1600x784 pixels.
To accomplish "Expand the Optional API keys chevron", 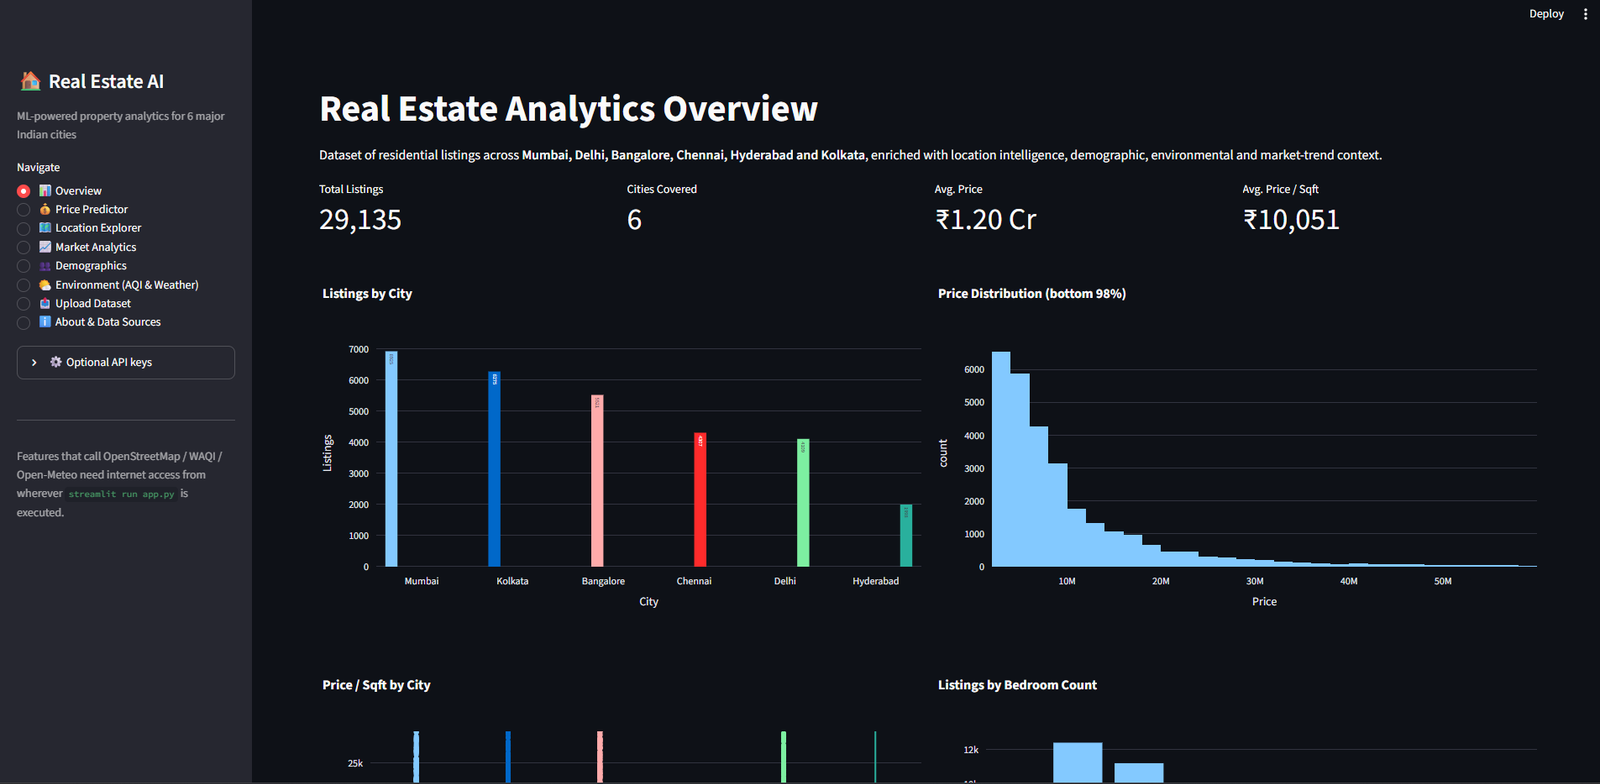I will point(34,362).
